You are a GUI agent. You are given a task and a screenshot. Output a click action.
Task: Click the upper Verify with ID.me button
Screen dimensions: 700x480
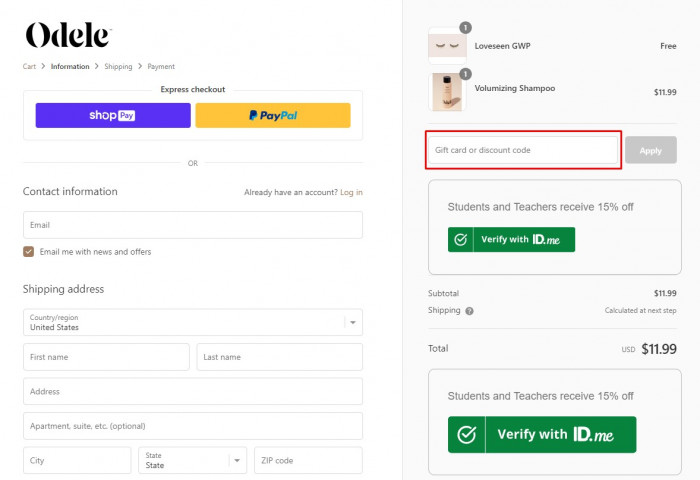(511, 240)
